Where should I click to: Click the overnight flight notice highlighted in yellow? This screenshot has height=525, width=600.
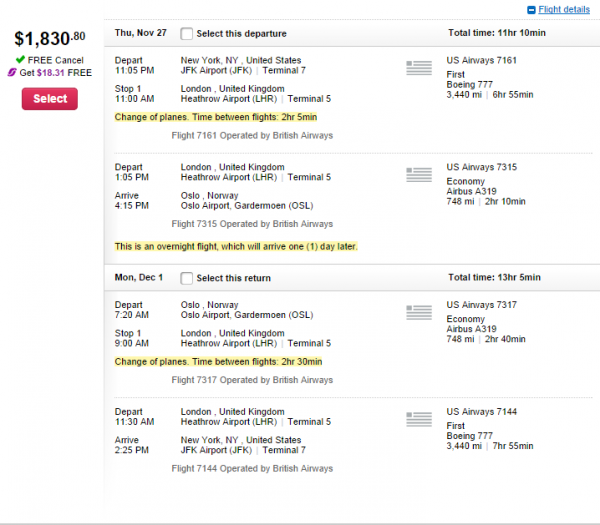click(236, 246)
